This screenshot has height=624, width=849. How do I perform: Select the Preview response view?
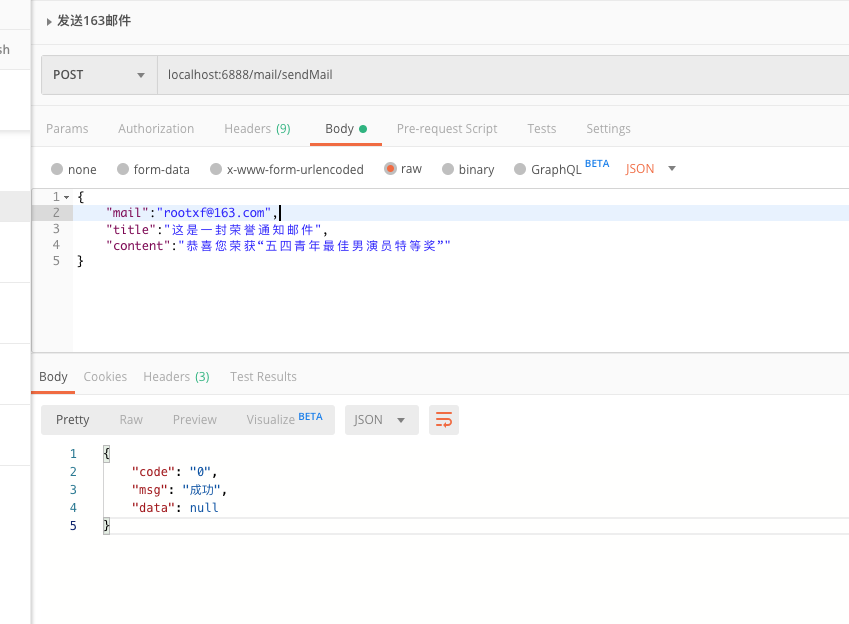(x=195, y=420)
